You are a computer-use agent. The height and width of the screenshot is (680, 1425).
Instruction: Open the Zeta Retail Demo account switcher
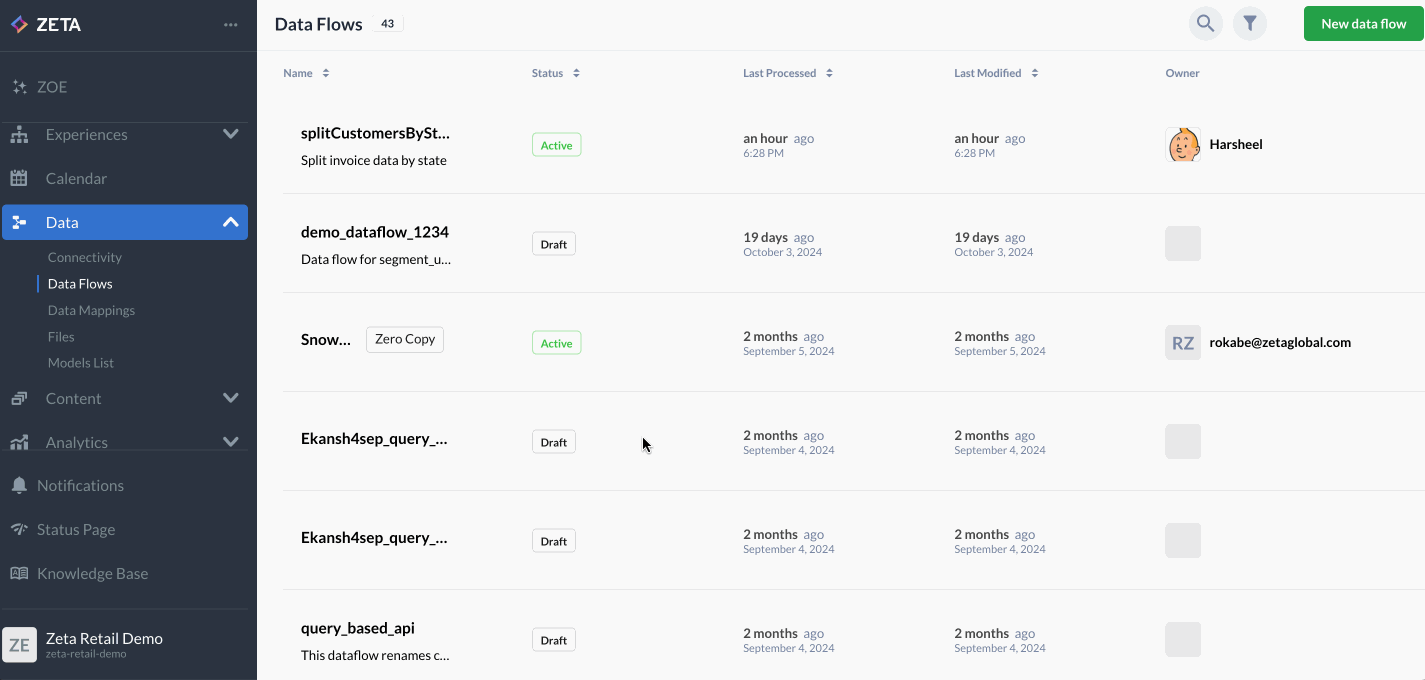pyautogui.click(x=104, y=644)
